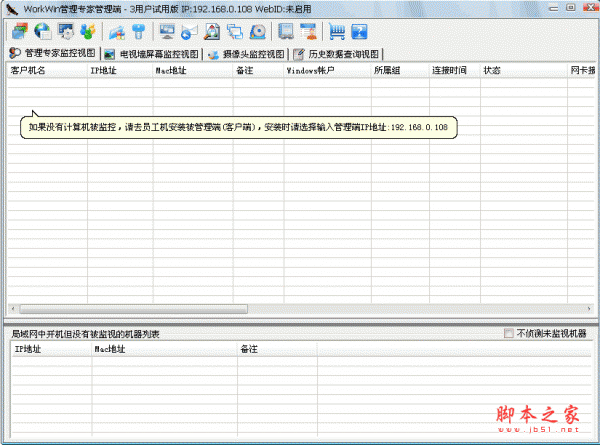Click the document magnifier search icon
Image resolution: width=600 pixels, height=445 pixels.
212,31
